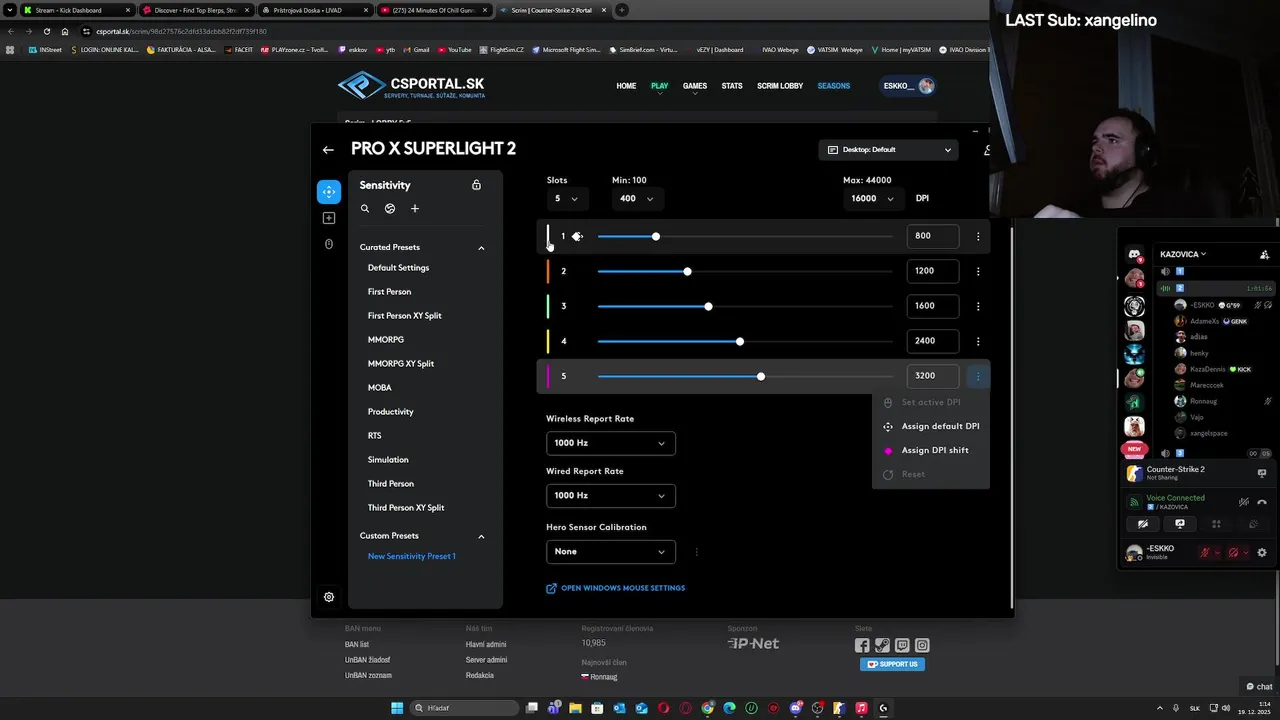Open Discord from the taskbar
The image size is (1280, 720).
point(796,708)
